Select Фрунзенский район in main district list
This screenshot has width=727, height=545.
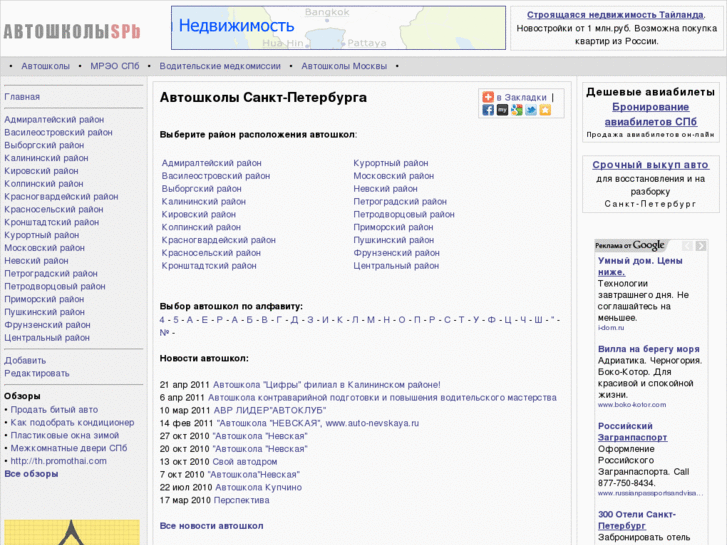396,253
